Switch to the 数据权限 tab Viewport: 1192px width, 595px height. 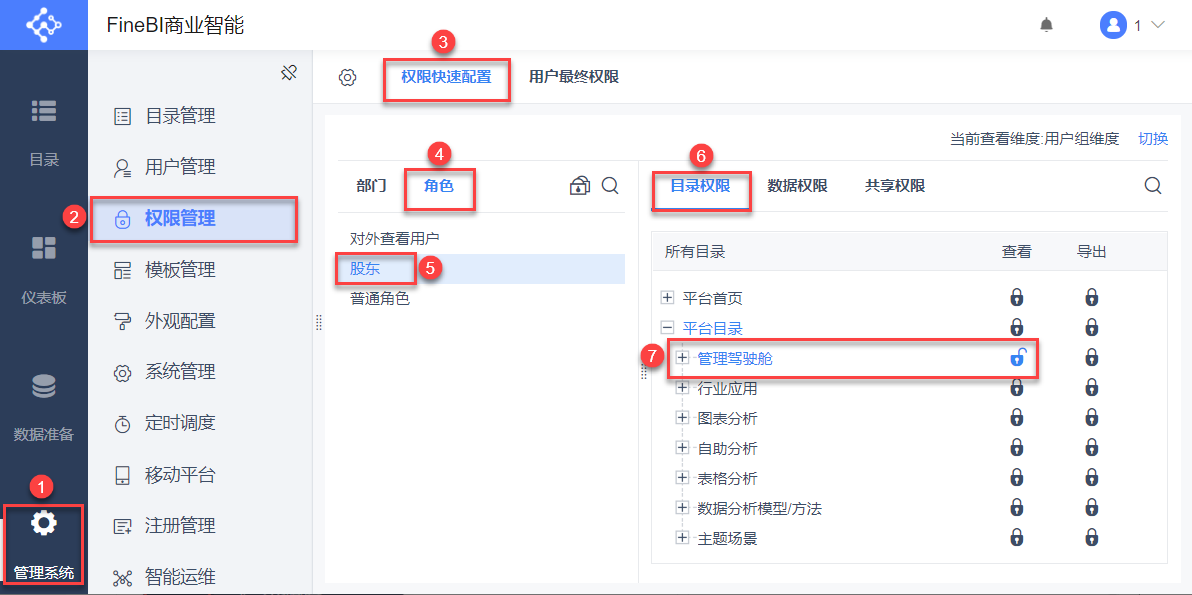tap(797, 186)
